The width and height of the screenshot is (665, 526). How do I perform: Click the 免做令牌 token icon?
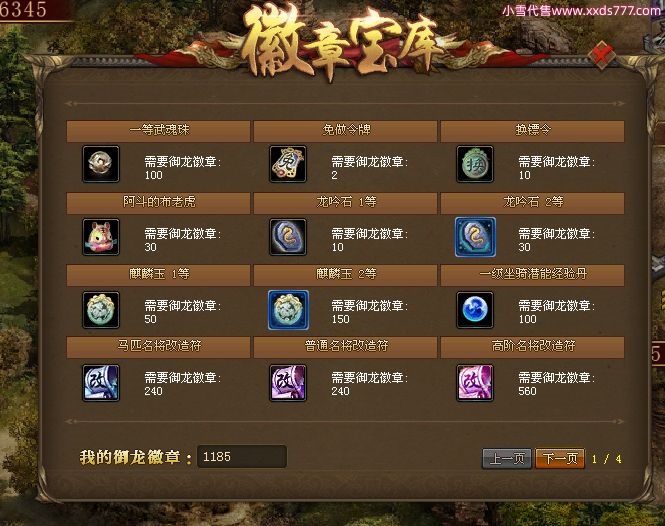[288, 164]
